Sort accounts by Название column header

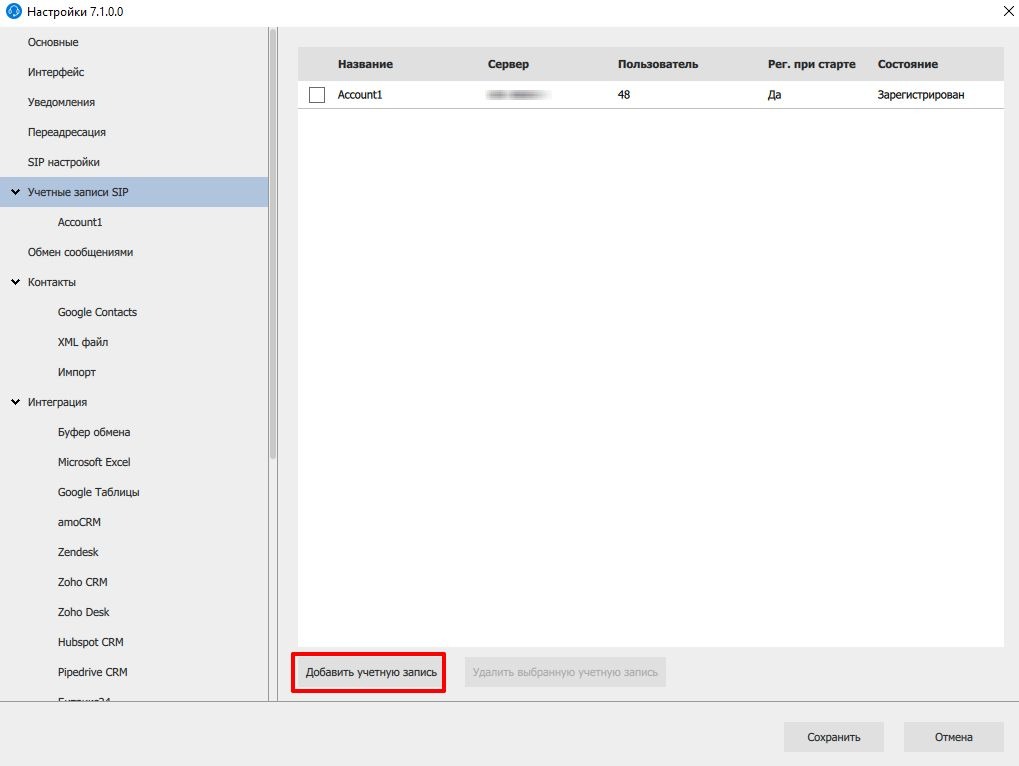(x=365, y=64)
